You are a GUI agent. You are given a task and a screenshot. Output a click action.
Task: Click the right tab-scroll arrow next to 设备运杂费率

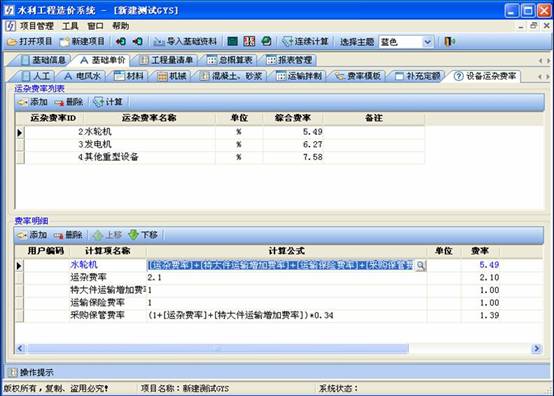point(548,77)
